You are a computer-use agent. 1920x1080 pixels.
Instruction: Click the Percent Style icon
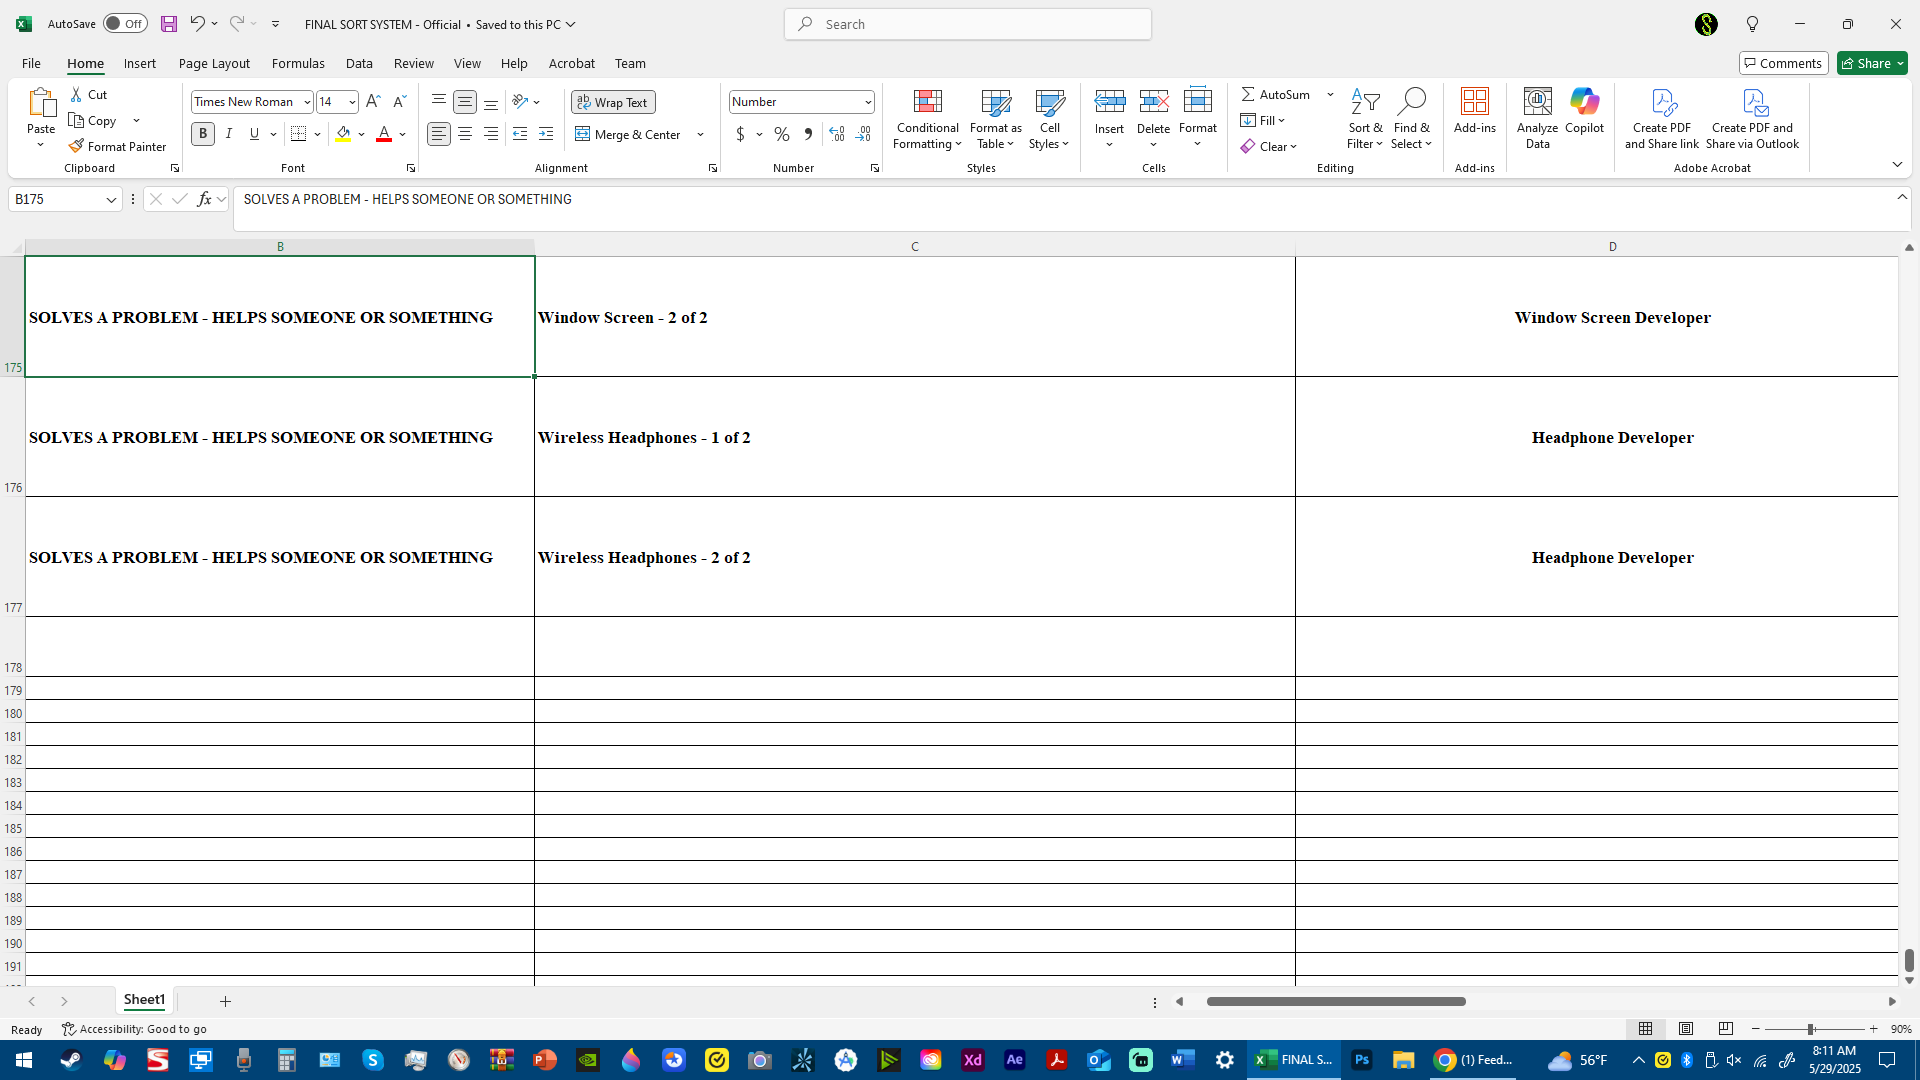coord(781,134)
